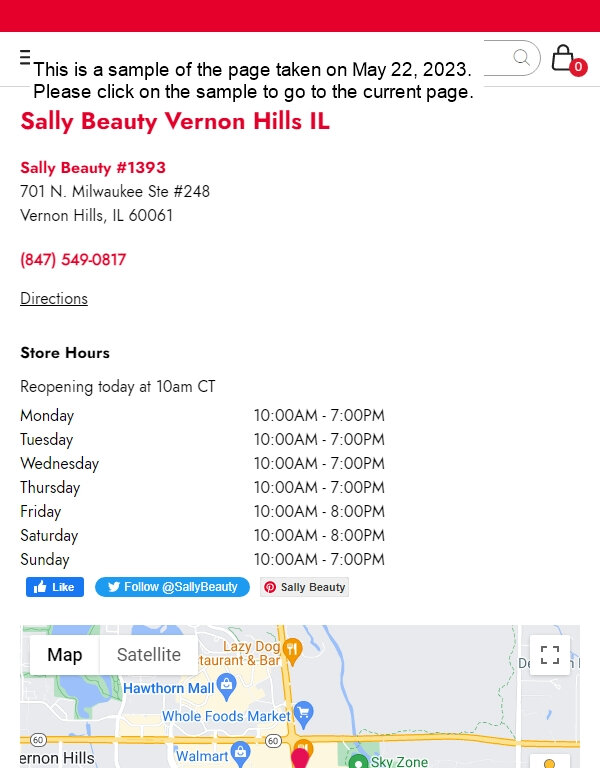Follow @SallyBeauty on Twitter
Viewport: 600px width, 768px height.
tap(172, 587)
